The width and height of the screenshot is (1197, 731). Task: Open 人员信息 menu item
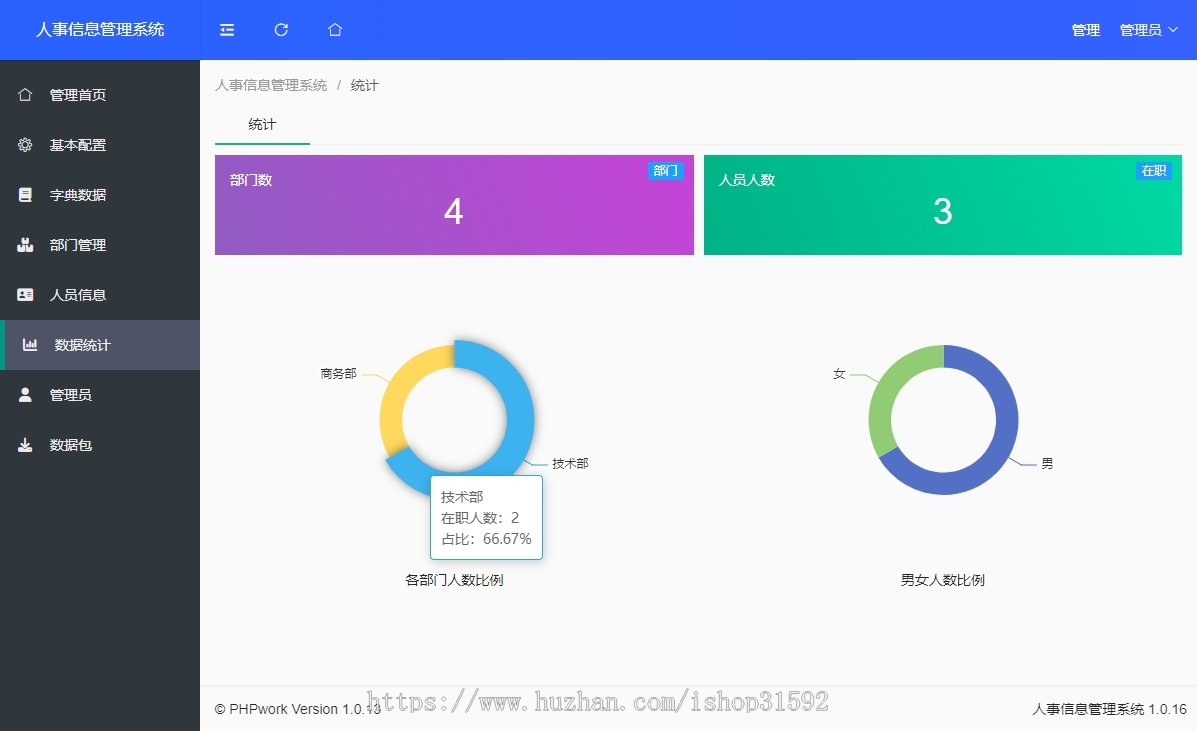[x=100, y=295]
